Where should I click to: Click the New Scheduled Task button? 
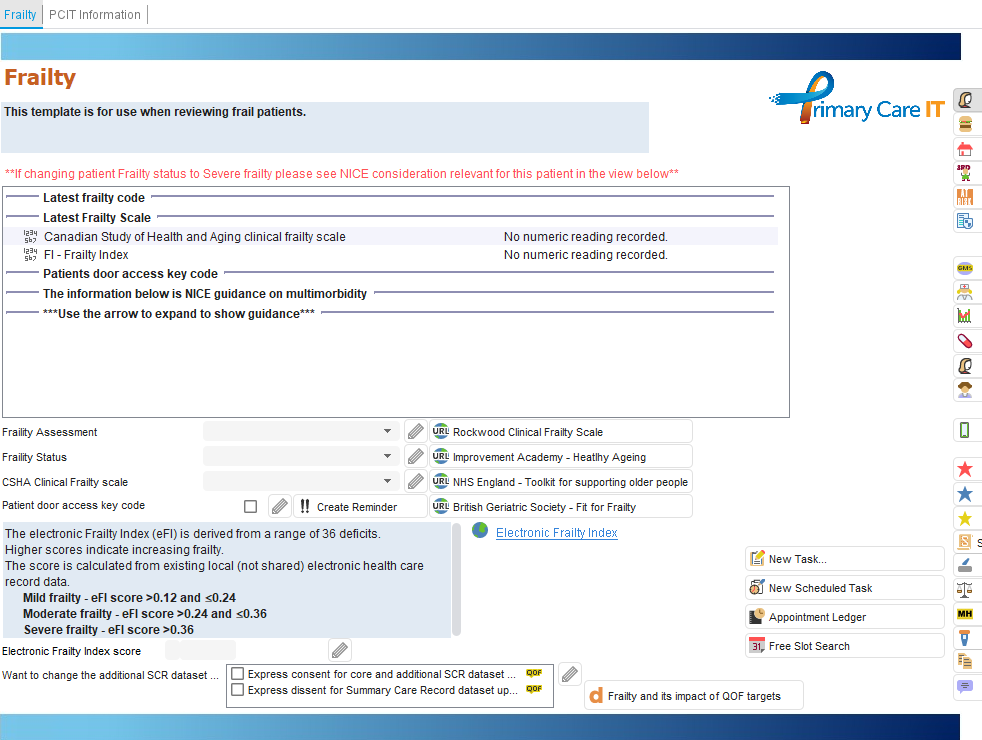tap(821, 588)
